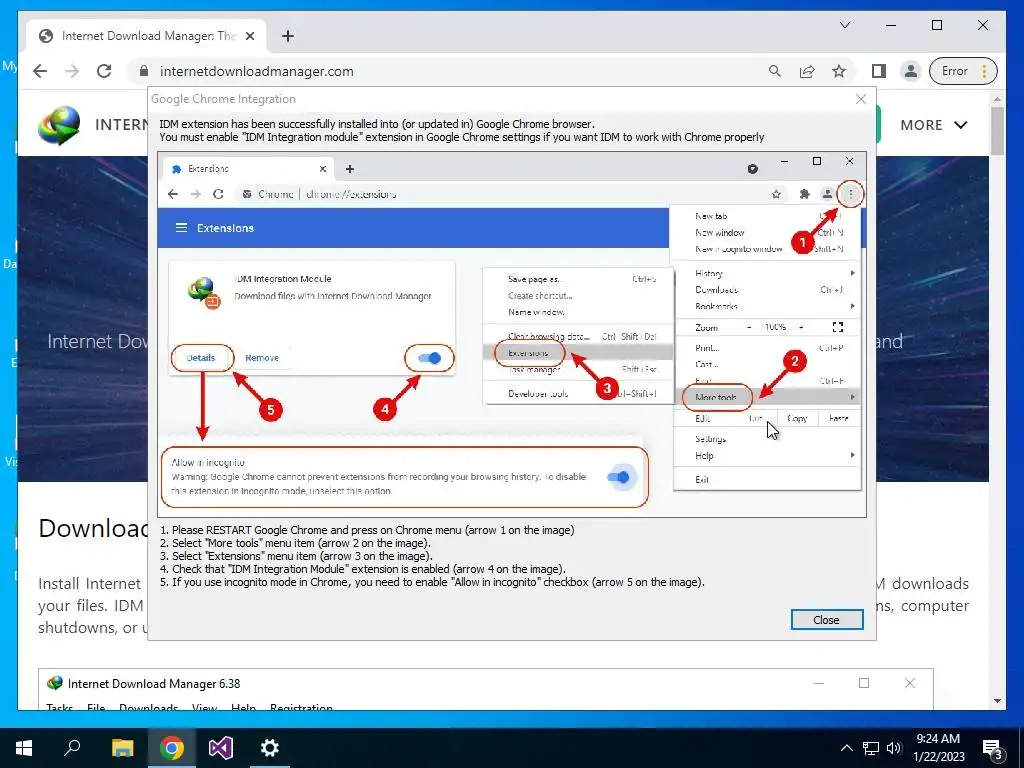The height and width of the screenshot is (768, 1024).
Task: Bookmark this page with the star icon
Action: (839, 71)
